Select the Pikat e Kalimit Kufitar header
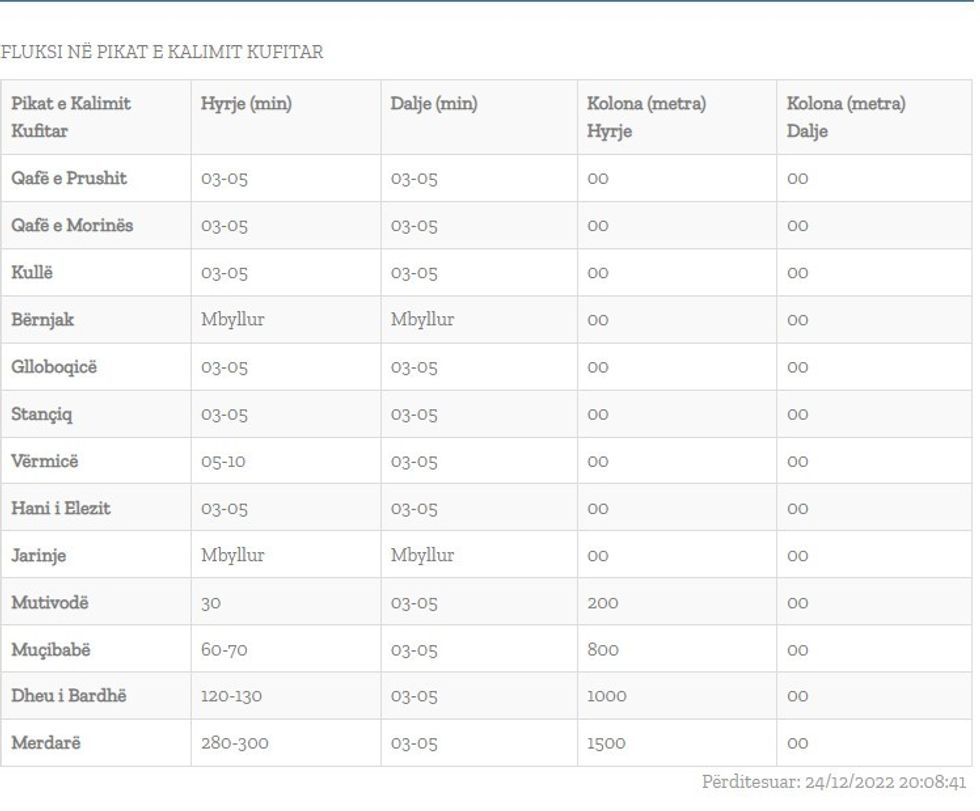 click(x=71, y=117)
